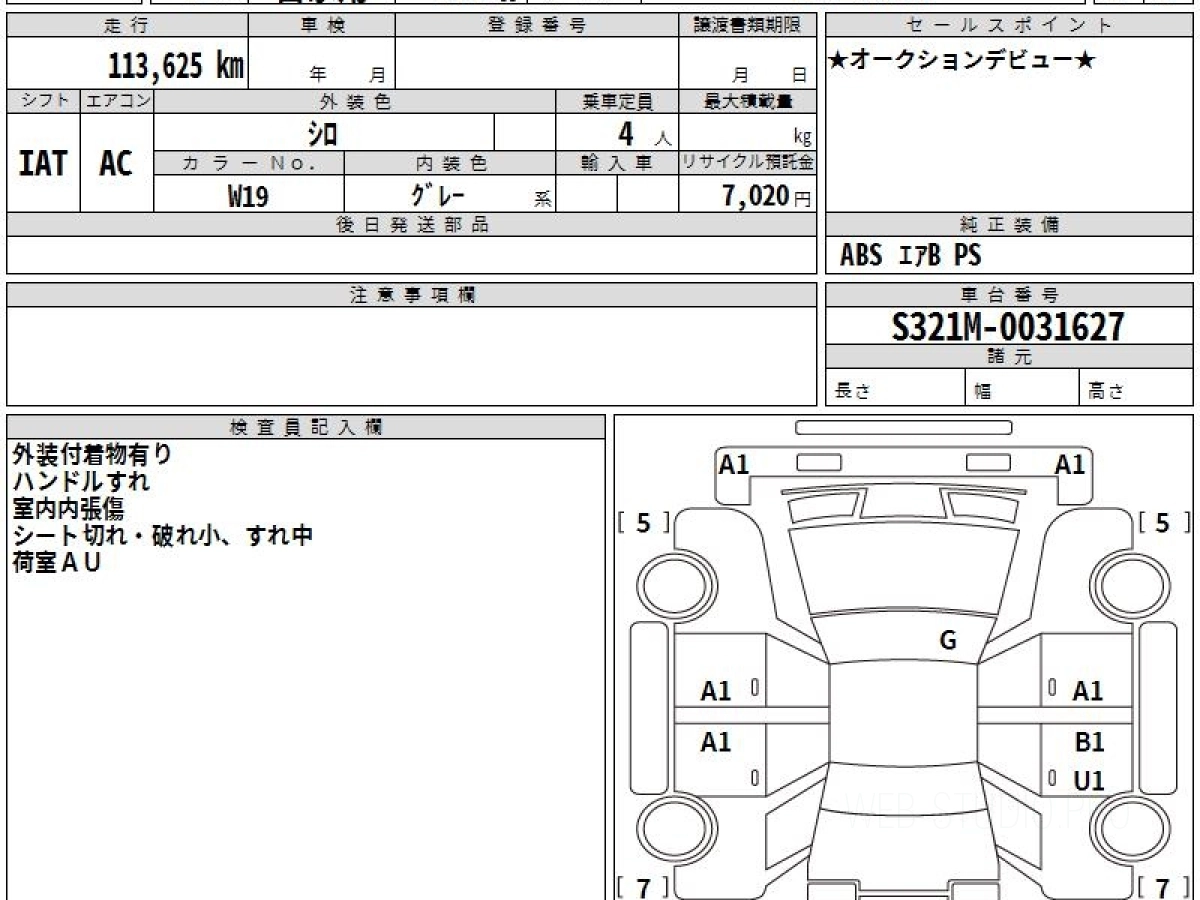Click the 高さ dimension label

(x=1107, y=392)
